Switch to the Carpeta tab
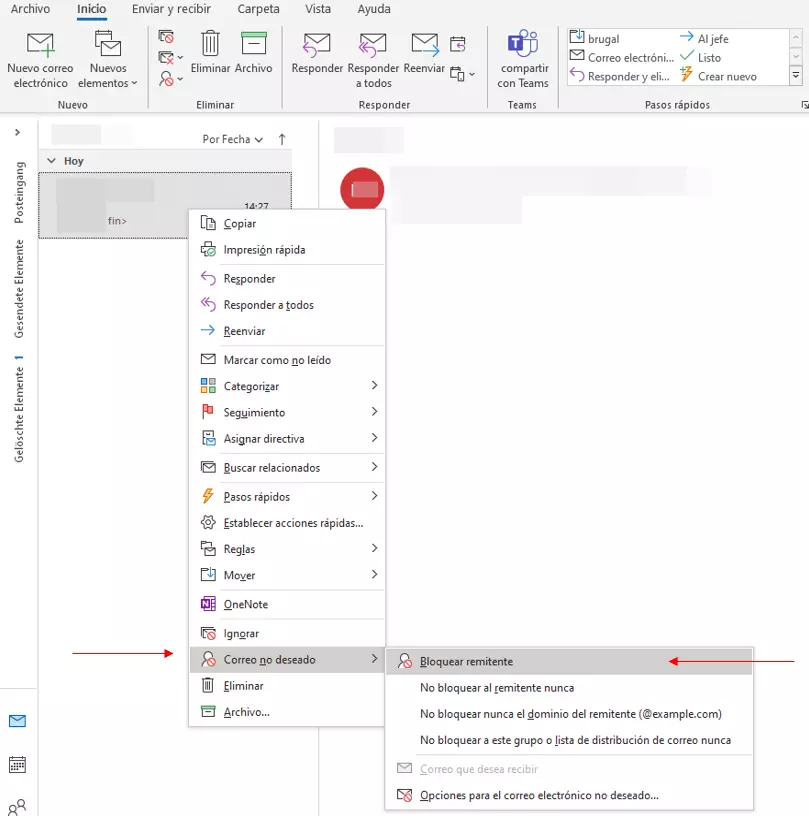Image resolution: width=809 pixels, height=816 pixels. pyautogui.click(x=258, y=9)
